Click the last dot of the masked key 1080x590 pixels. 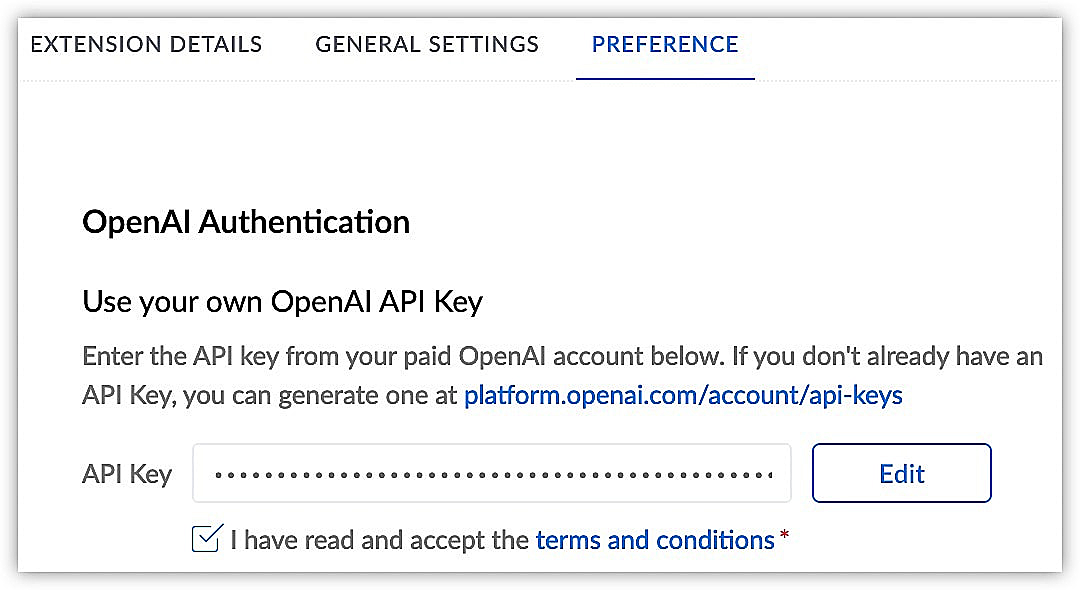(769, 475)
